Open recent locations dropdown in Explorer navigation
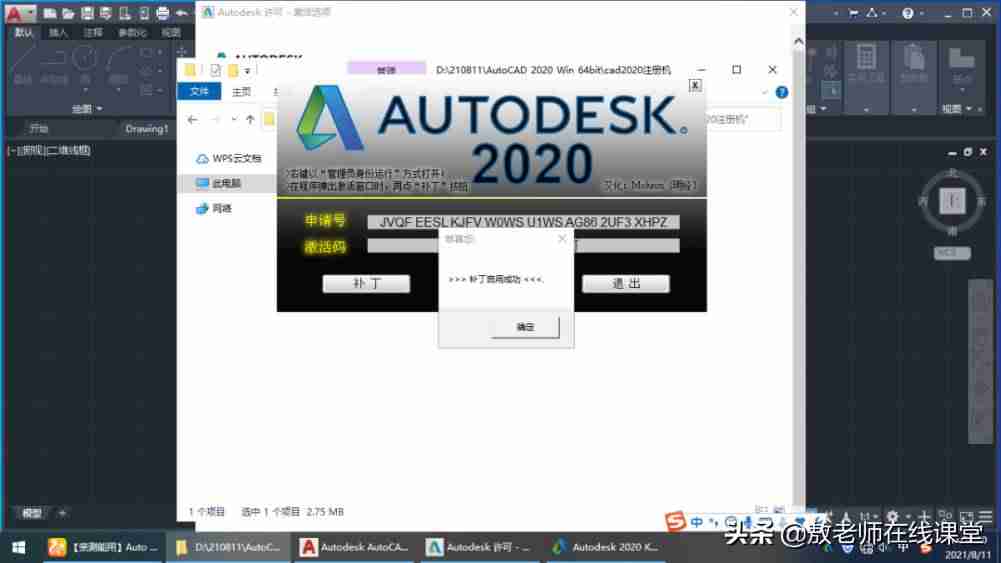 (x=234, y=119)
